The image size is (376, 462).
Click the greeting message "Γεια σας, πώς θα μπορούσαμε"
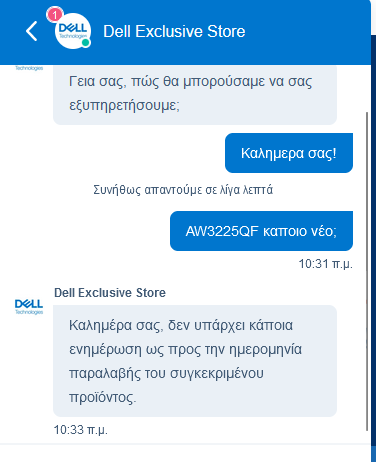pyautogui.click(x=195, y=95)
